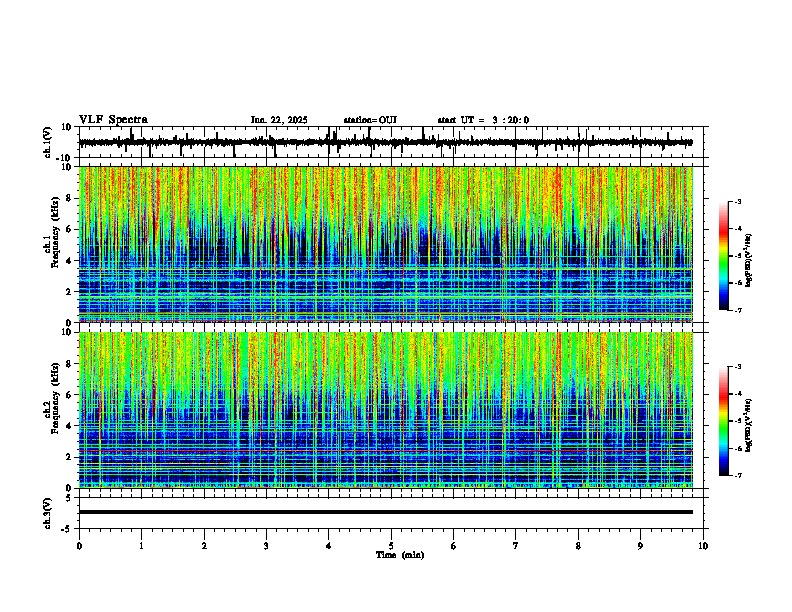Image resolution: width=792 pixels, height=612 pixels.
Task: Click the log(PSD) label beside ch.2 color scale
Action: coord(749,425)
